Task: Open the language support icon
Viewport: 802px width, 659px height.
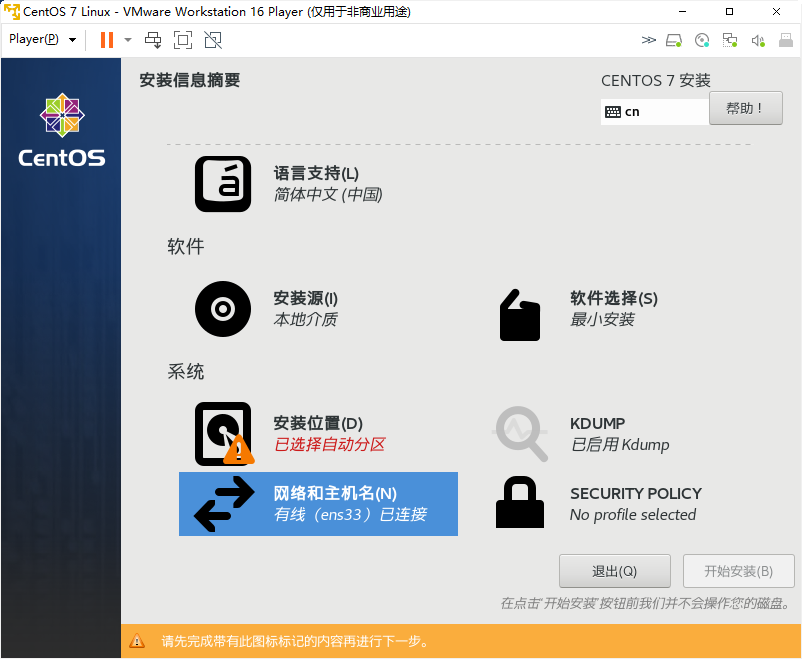Action: [223, 184]
